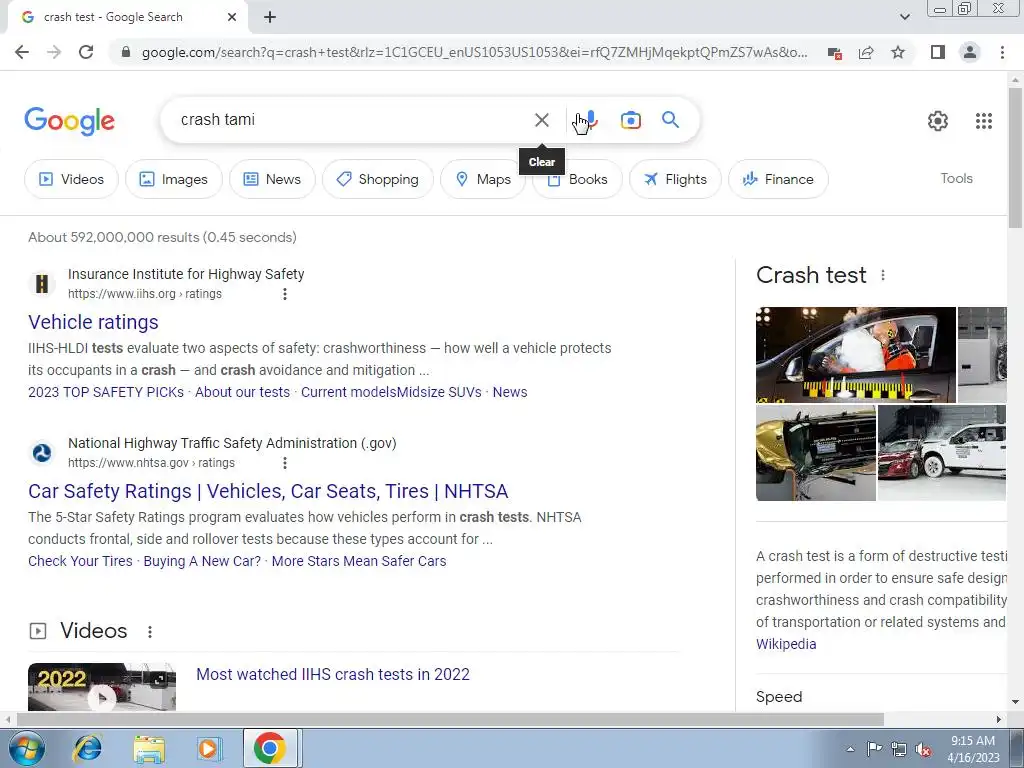This screenshot has width=1024, height=768.
Task: Clear the search box with the X icon
Action: point(541,120)
